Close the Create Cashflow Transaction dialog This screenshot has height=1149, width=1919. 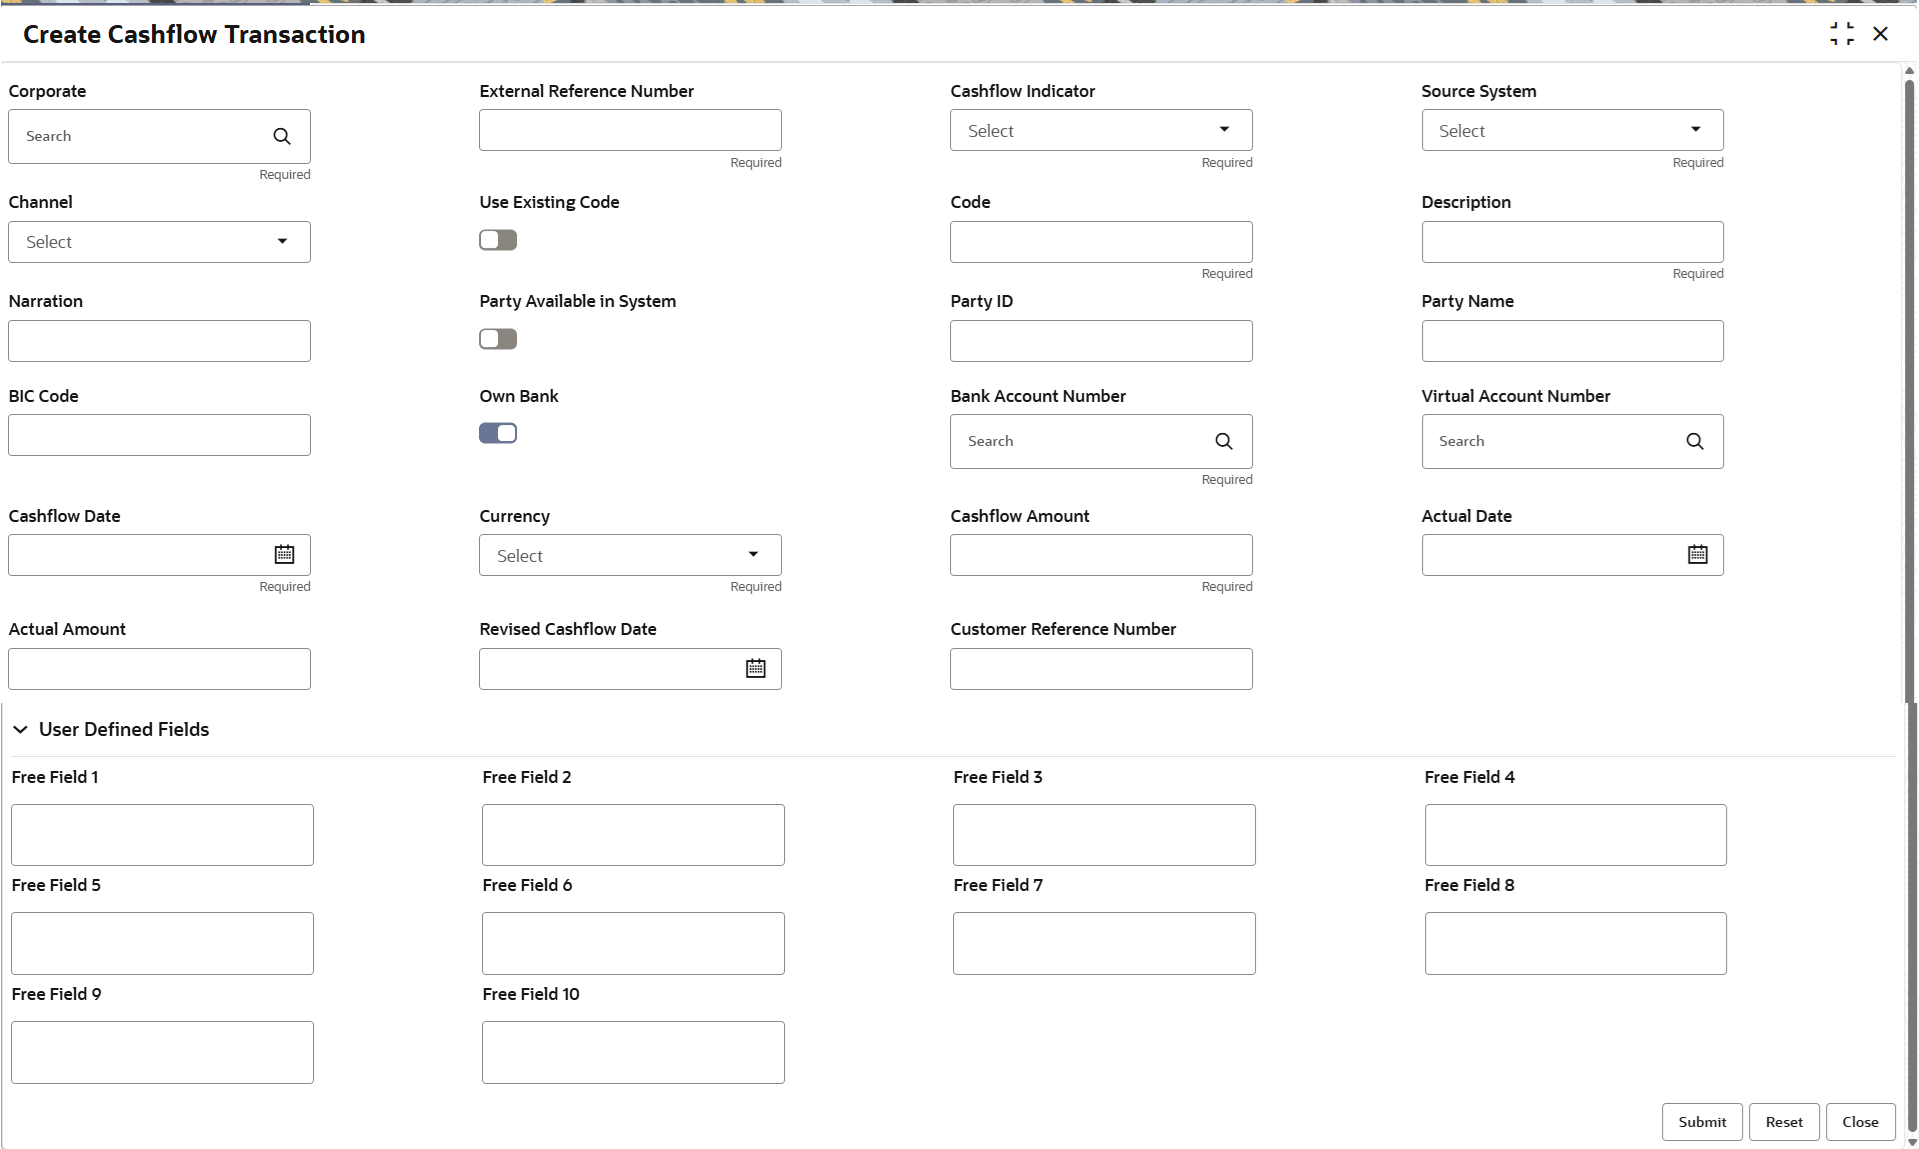[x=1880, y=34]
